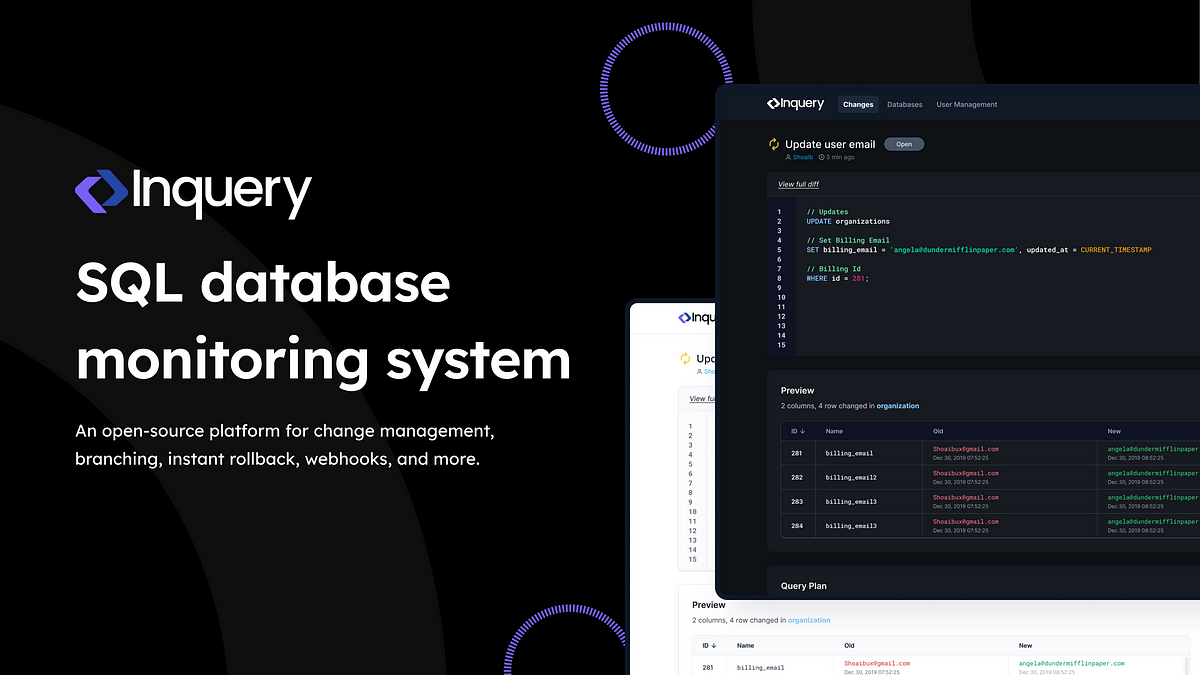
Task: Select row ID 282 in dark window table
Action: tap(797, 477)
